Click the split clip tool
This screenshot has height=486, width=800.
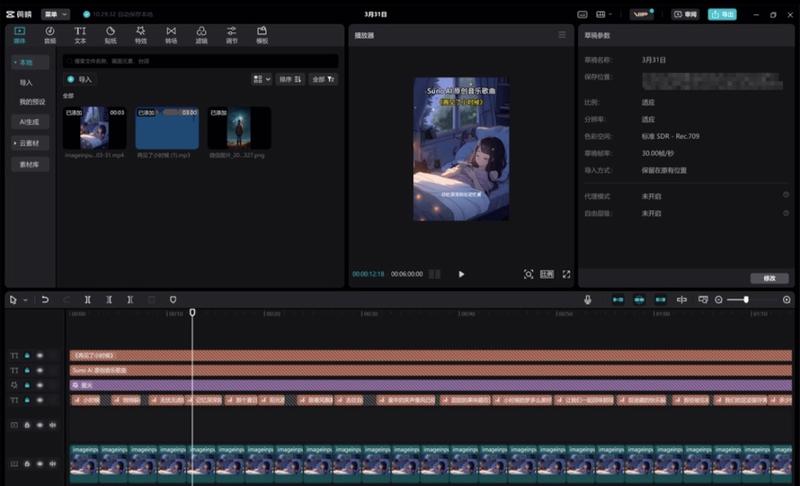[x=88, y=300]
